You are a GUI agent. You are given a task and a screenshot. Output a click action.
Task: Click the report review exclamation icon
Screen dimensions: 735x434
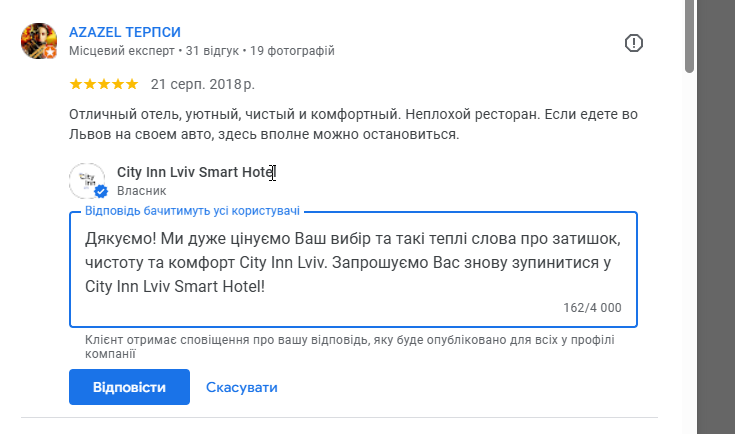(x=634, y=43)
